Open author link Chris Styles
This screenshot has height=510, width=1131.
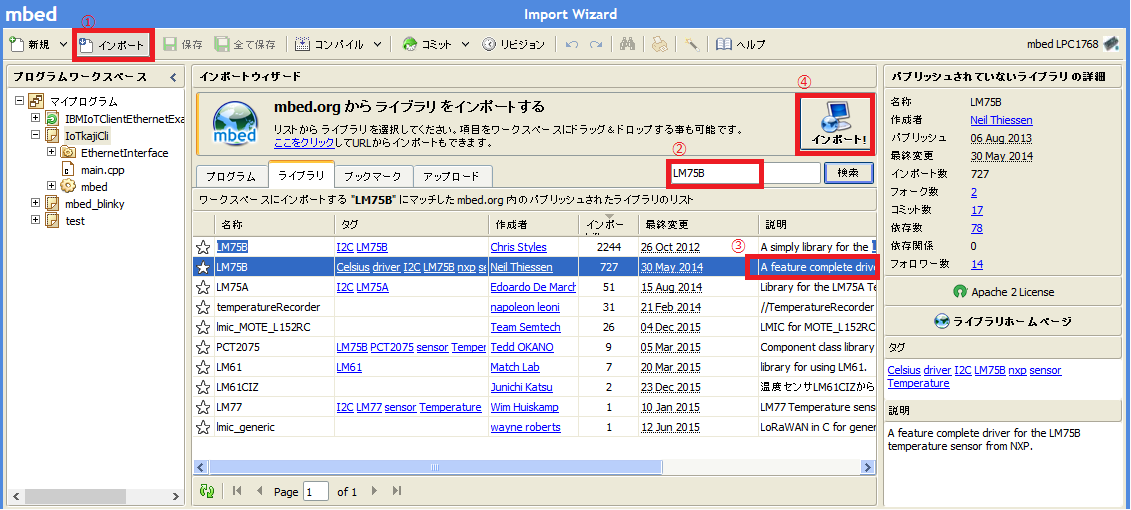click(518, 247)
